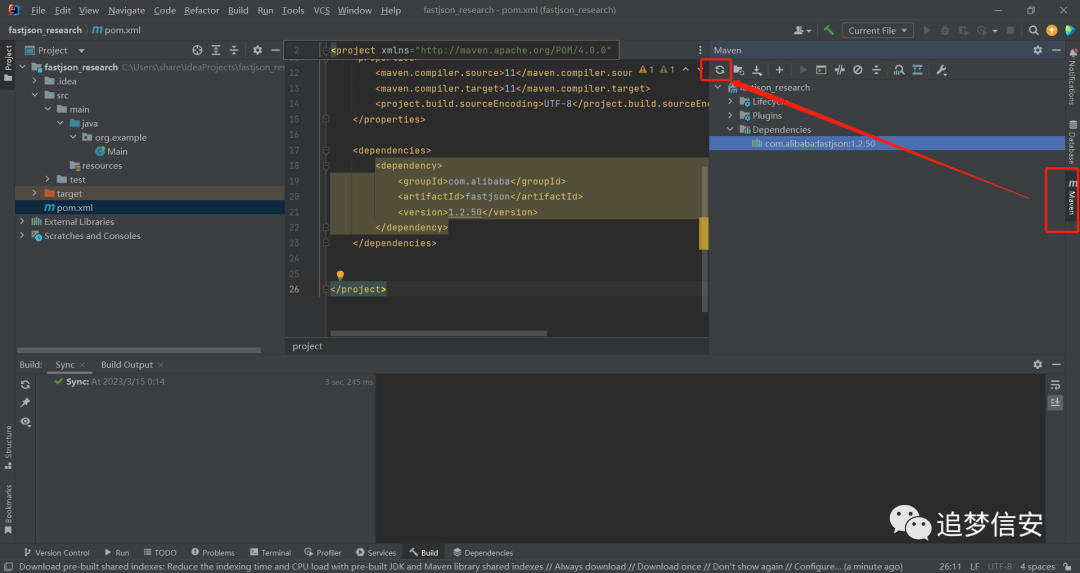Reload all Maven projects icon
Screen dimensions: 1080x573
click(x=719, y=70)
